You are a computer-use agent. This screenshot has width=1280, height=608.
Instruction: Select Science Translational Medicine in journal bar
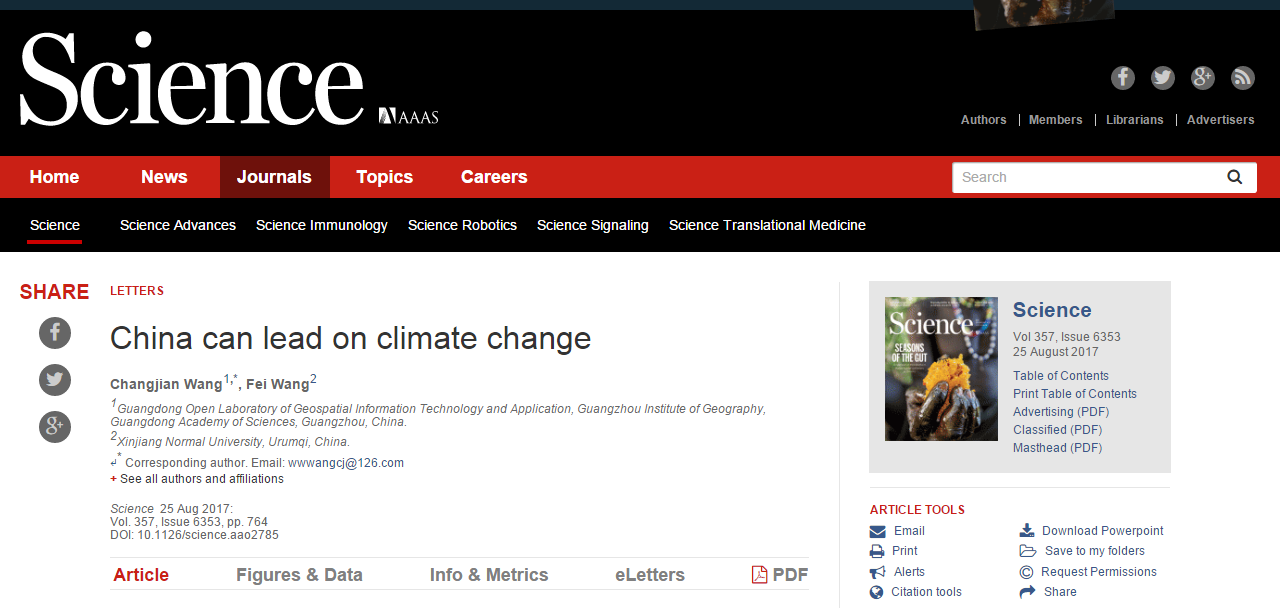click(767, 225)
